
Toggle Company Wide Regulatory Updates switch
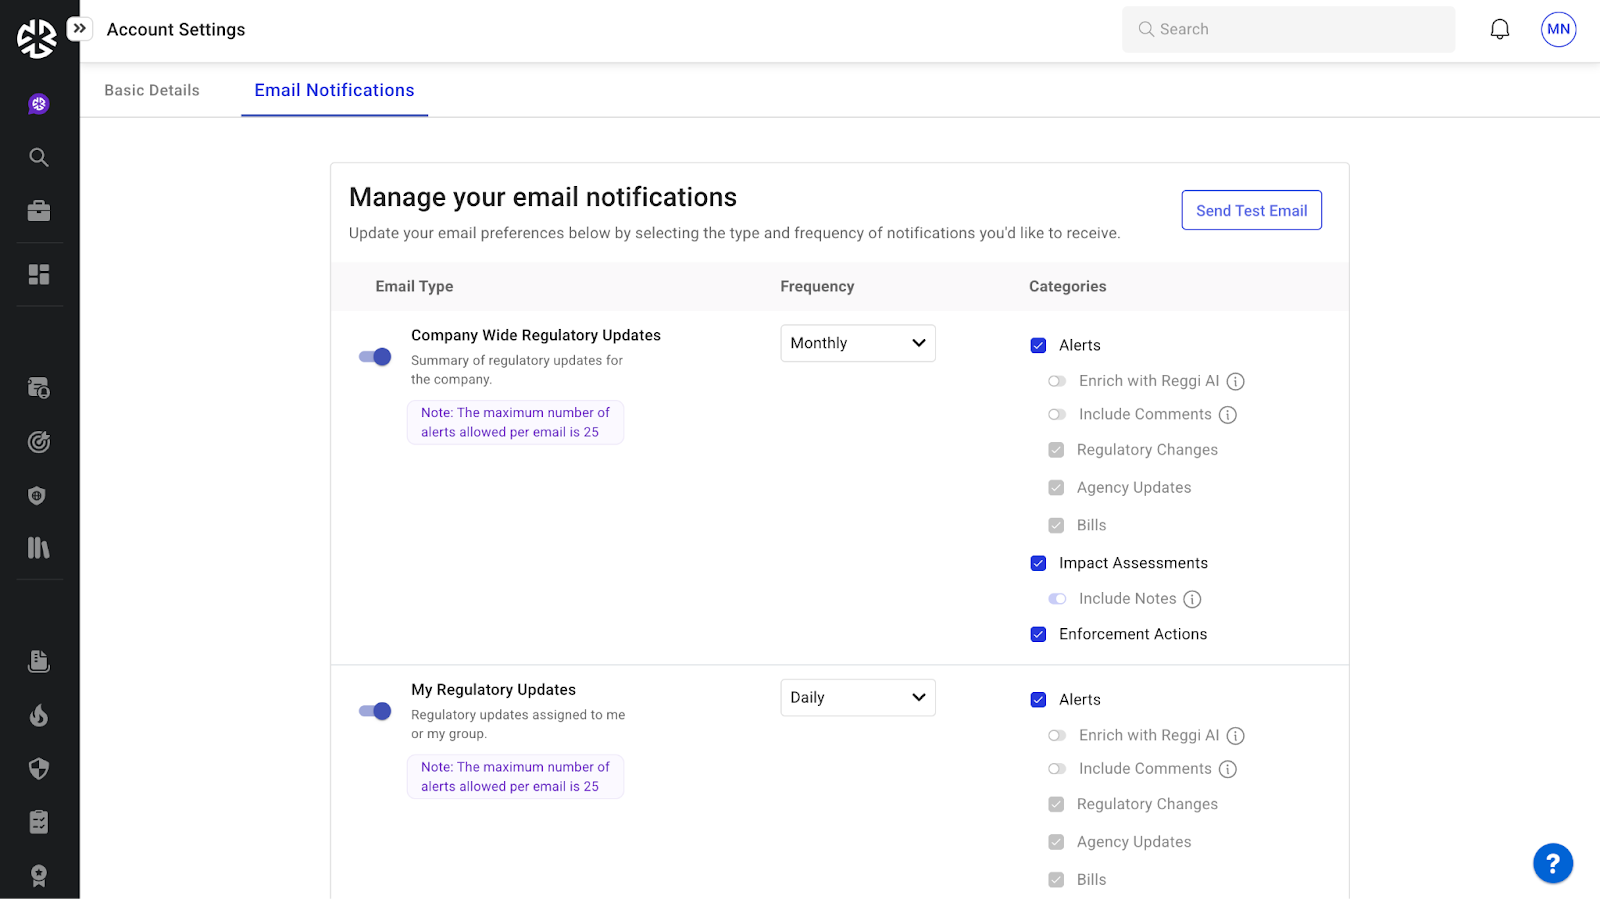pos(375,357)
